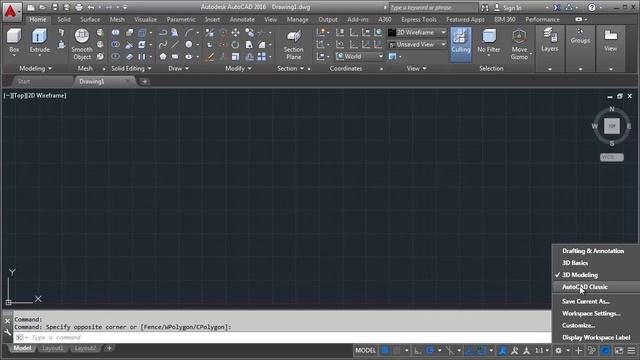Screen dimensions: 640x360
Task: Select Customize in workspace menu
Action: point(578,325)
